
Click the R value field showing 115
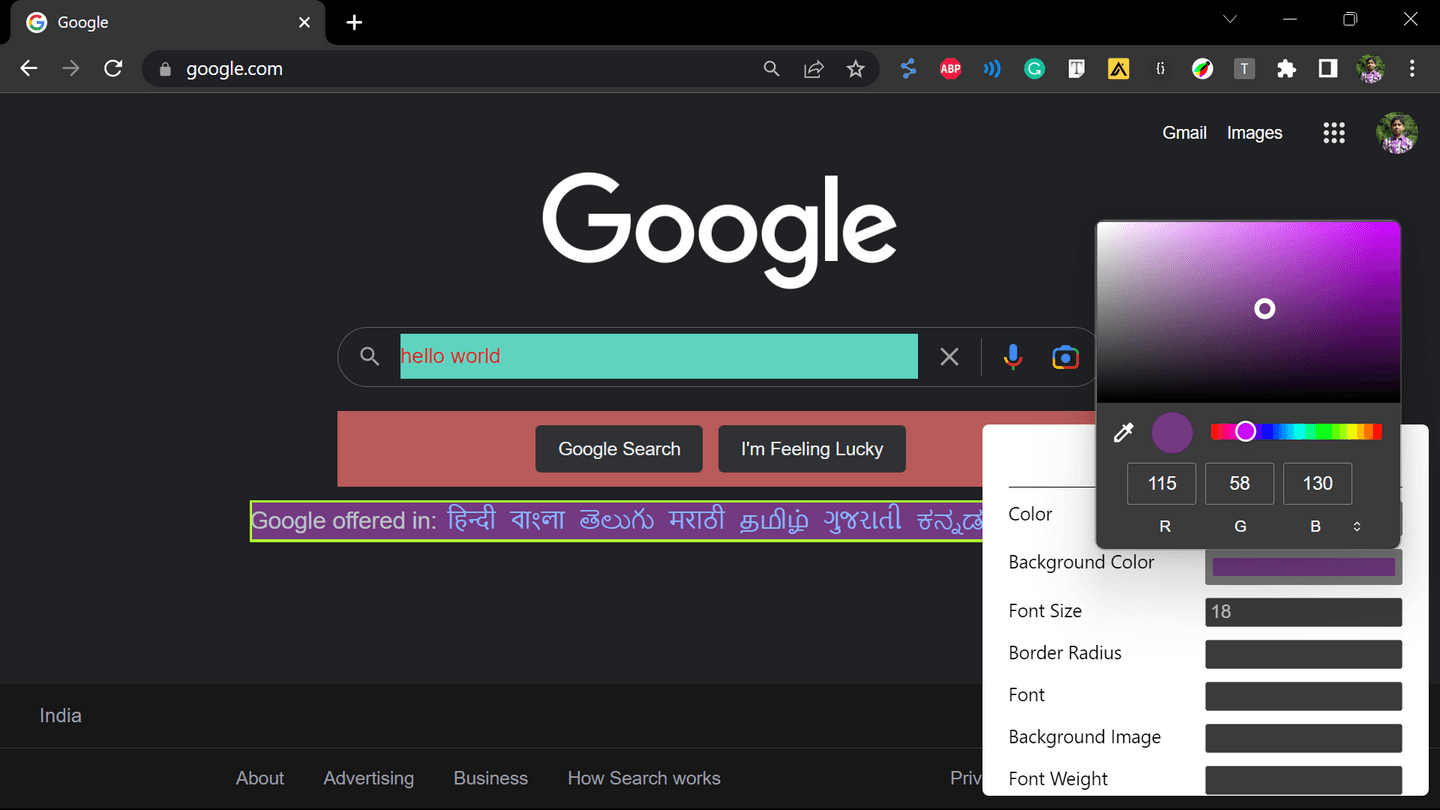1162,484
